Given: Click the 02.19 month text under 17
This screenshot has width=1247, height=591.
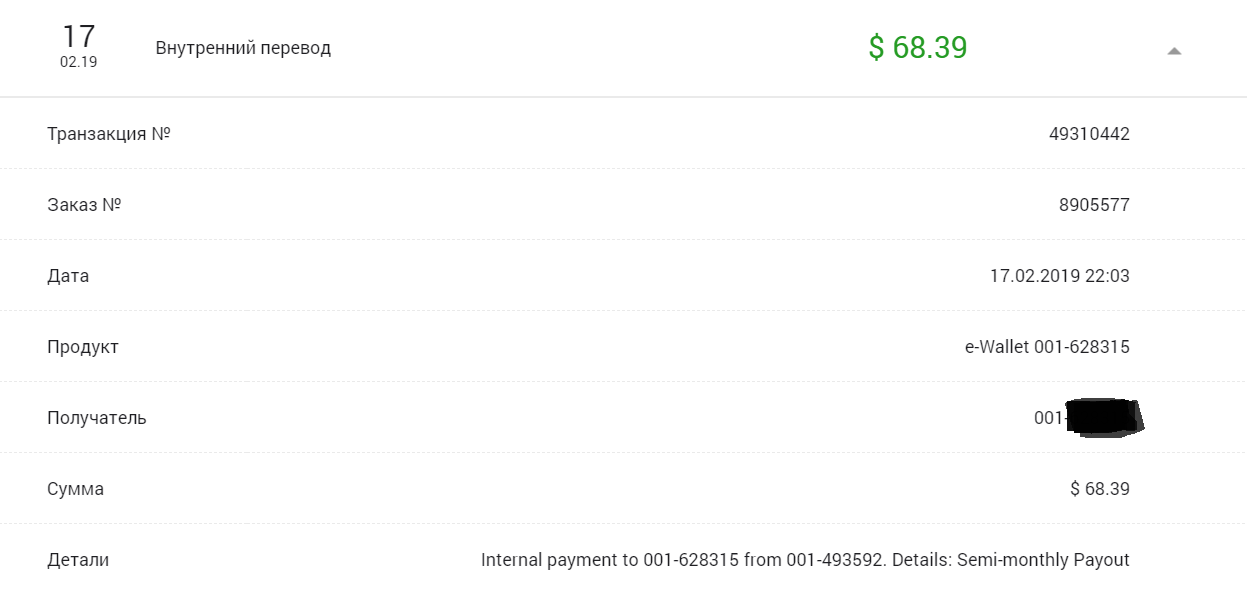Looking at the screenshot, I should pyautogui.click(x=78, y=63).
